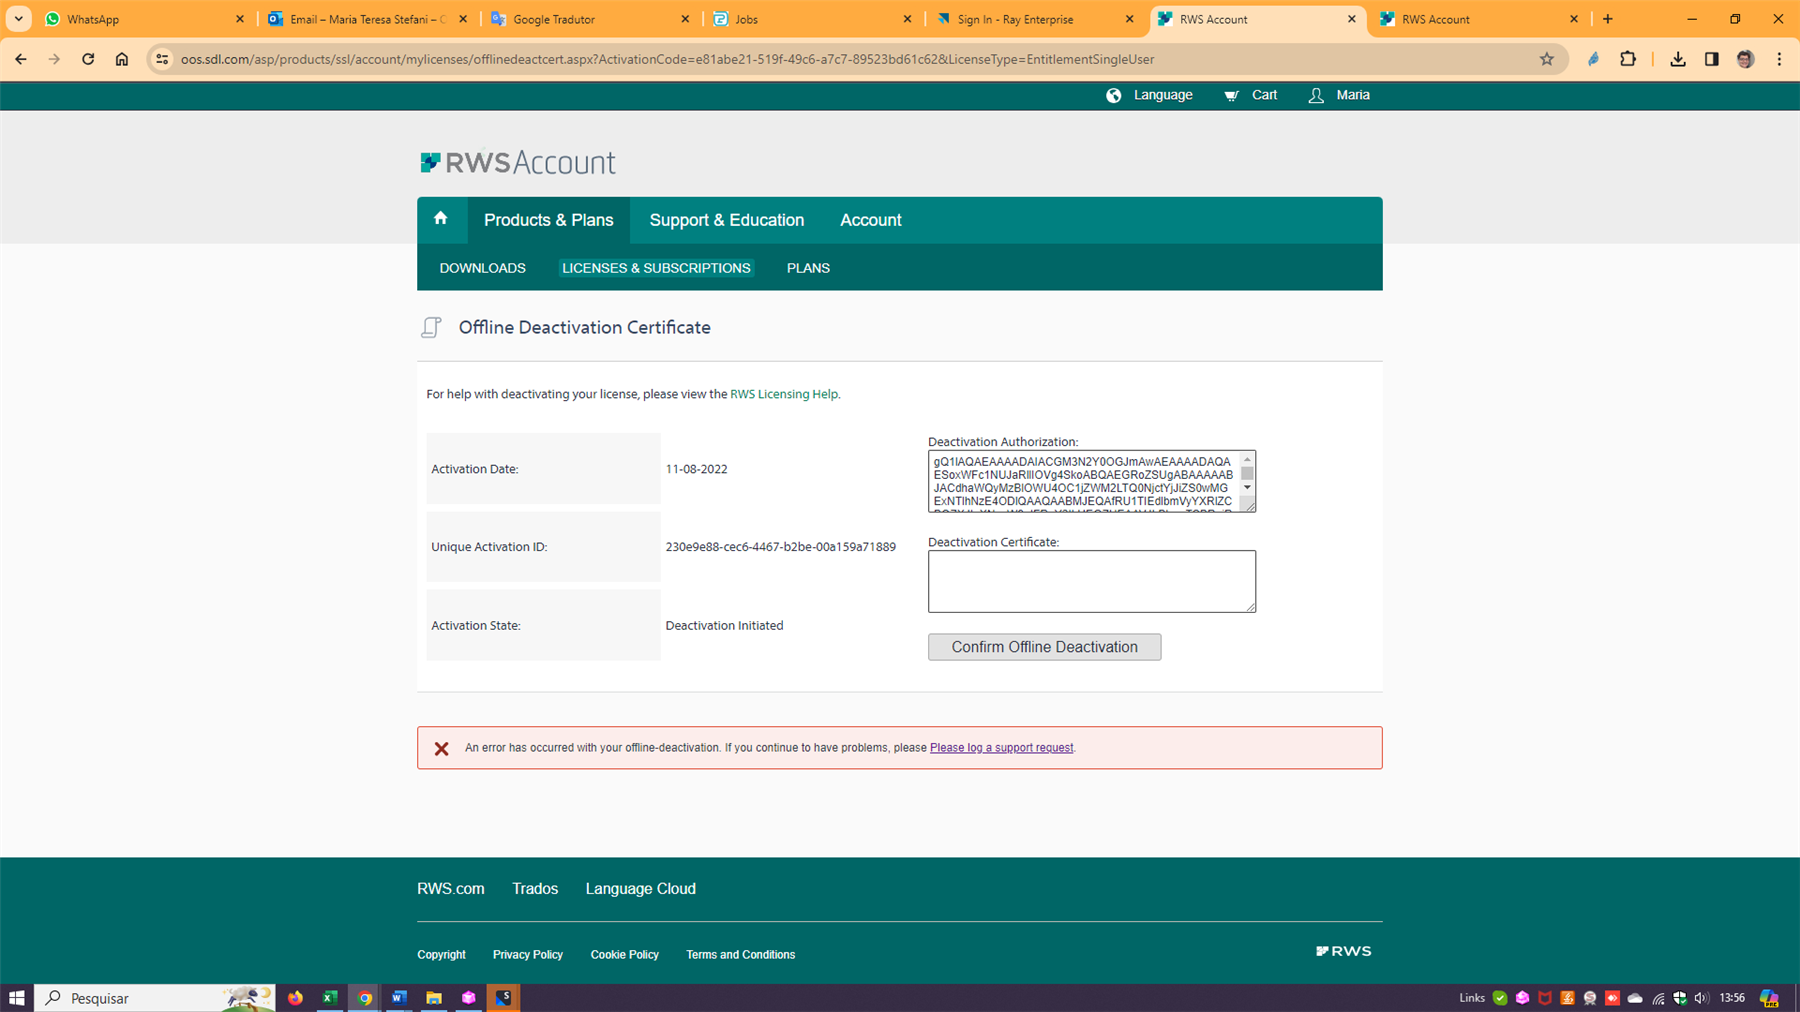Image resolution: width=1800 pixels, height=1012 pixels.
Task: Open the Language globe selector
Action: click(x=1149, y=95)
